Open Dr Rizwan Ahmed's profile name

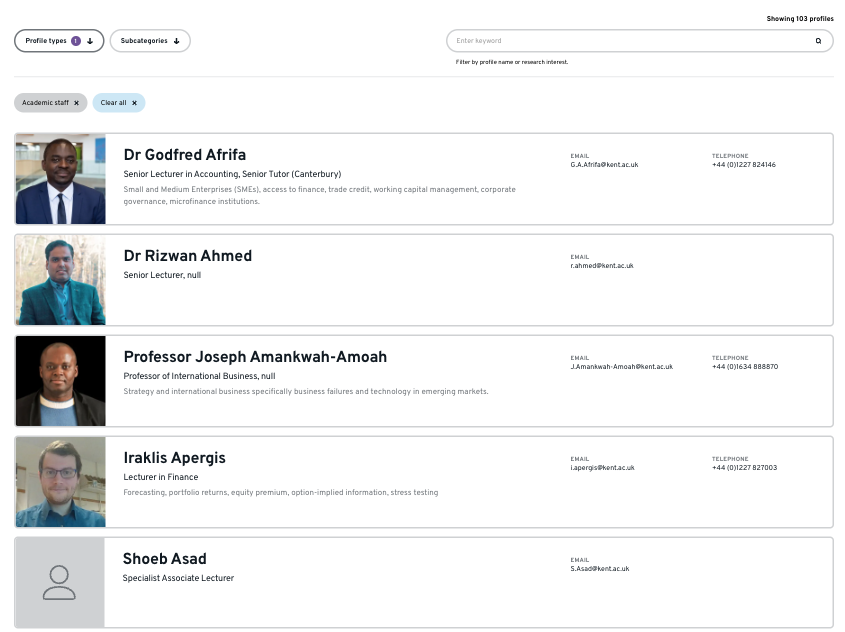187,256
